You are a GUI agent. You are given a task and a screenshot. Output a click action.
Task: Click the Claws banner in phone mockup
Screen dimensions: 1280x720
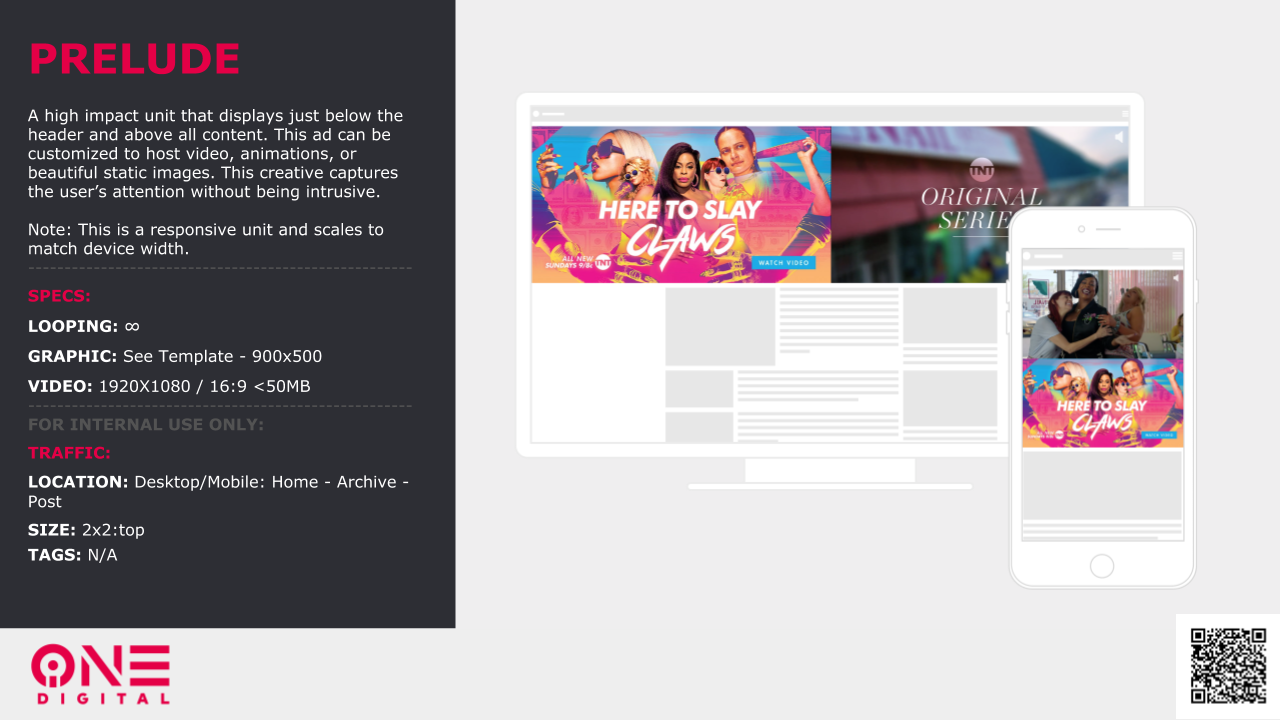point(1102,403)
